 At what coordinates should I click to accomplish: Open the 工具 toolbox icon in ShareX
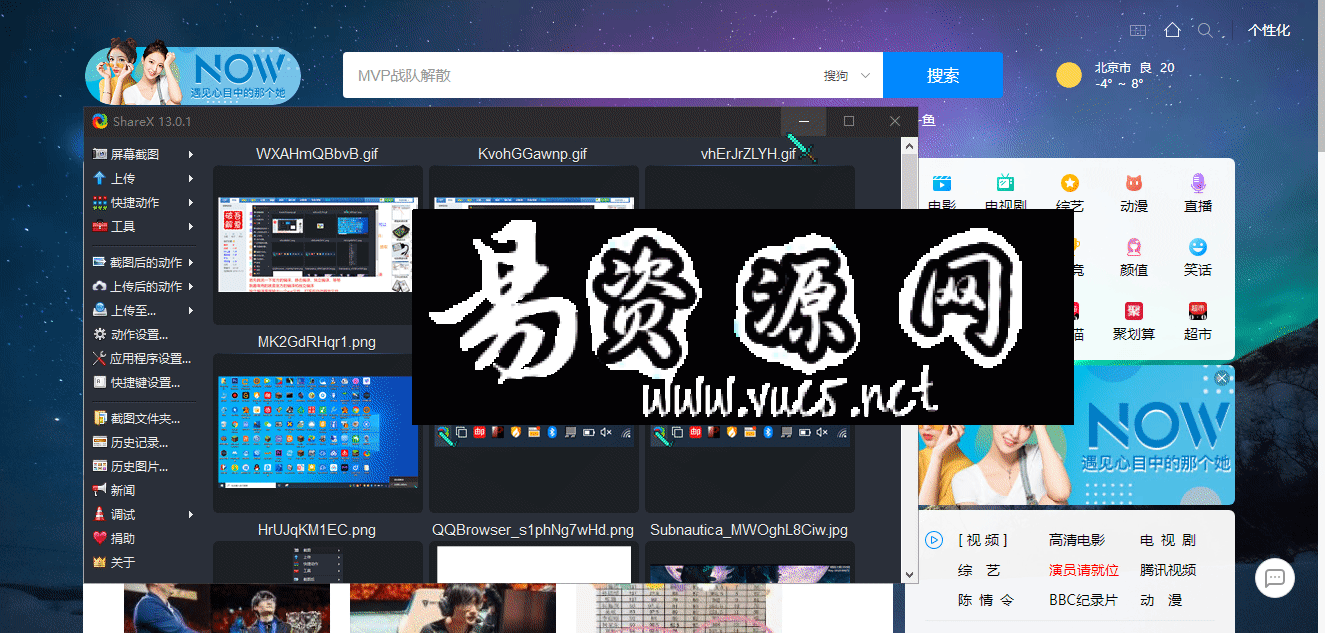[99, 226]
